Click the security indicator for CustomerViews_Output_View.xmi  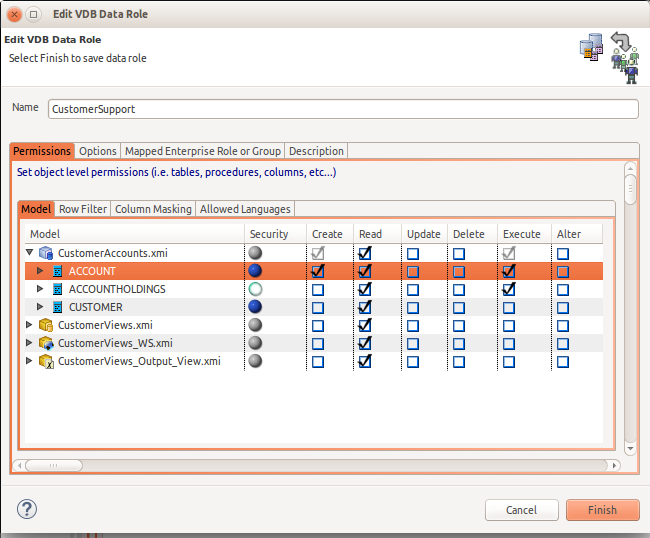[x=255, y=361]
